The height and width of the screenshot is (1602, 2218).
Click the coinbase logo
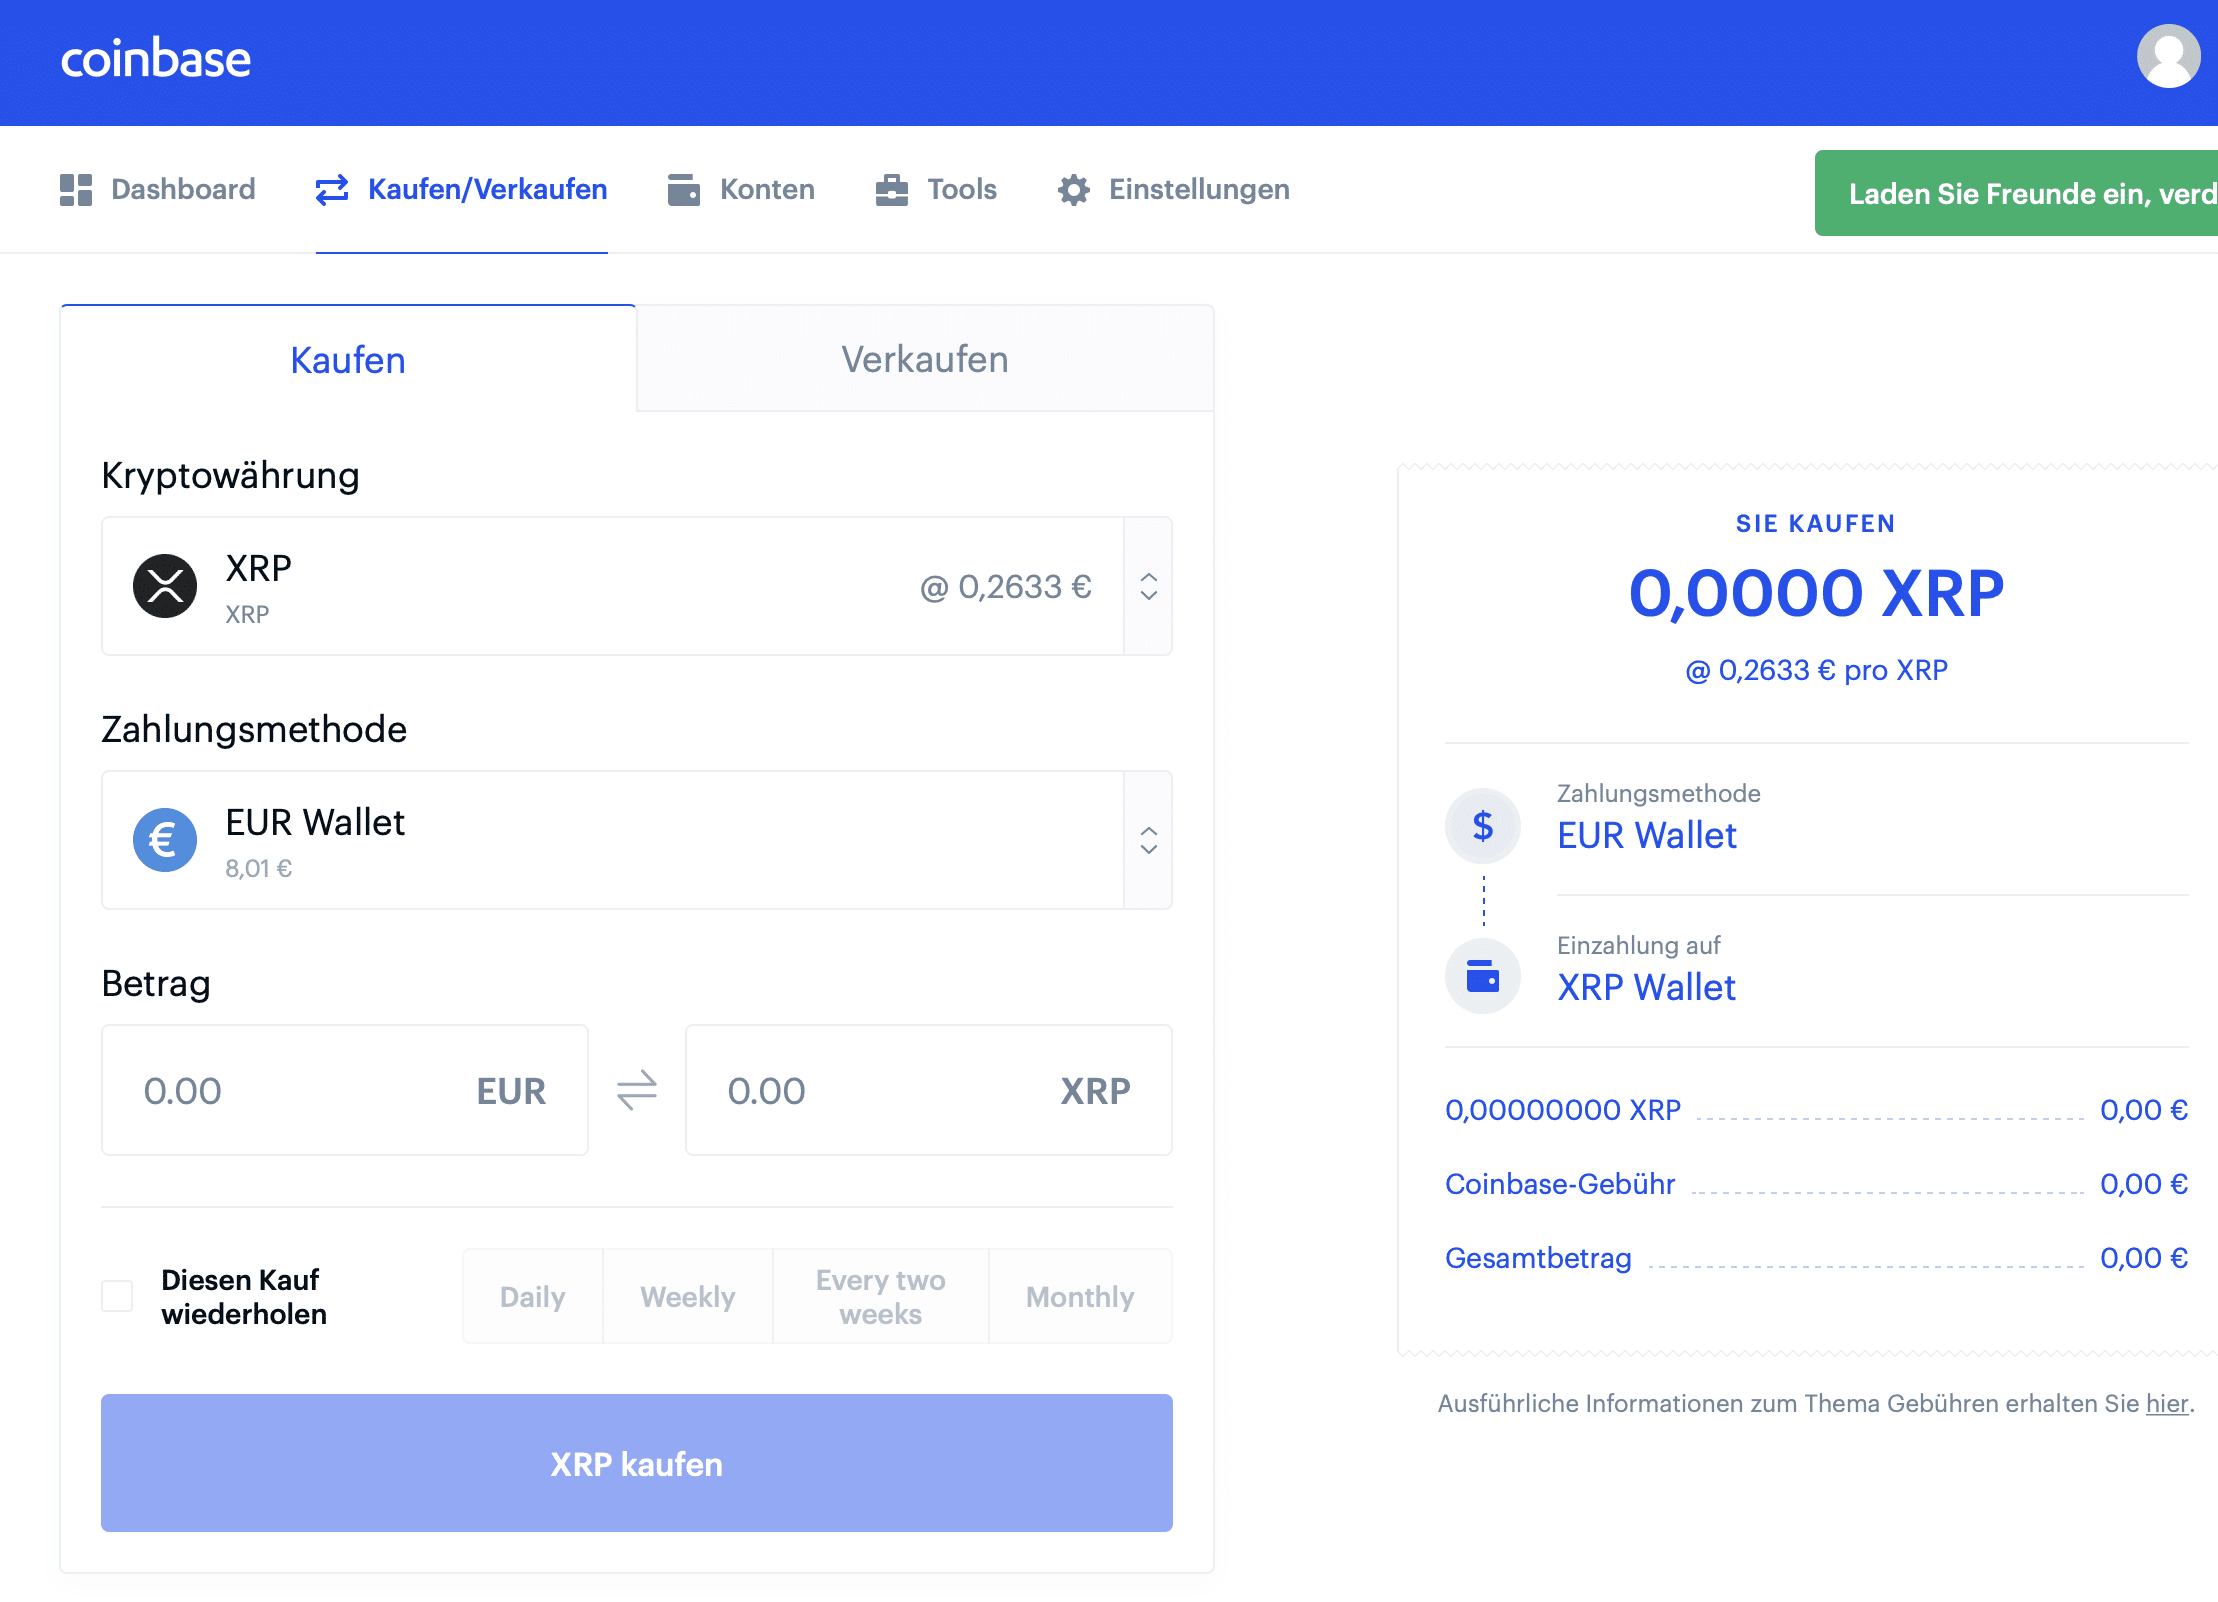[155, 59]
